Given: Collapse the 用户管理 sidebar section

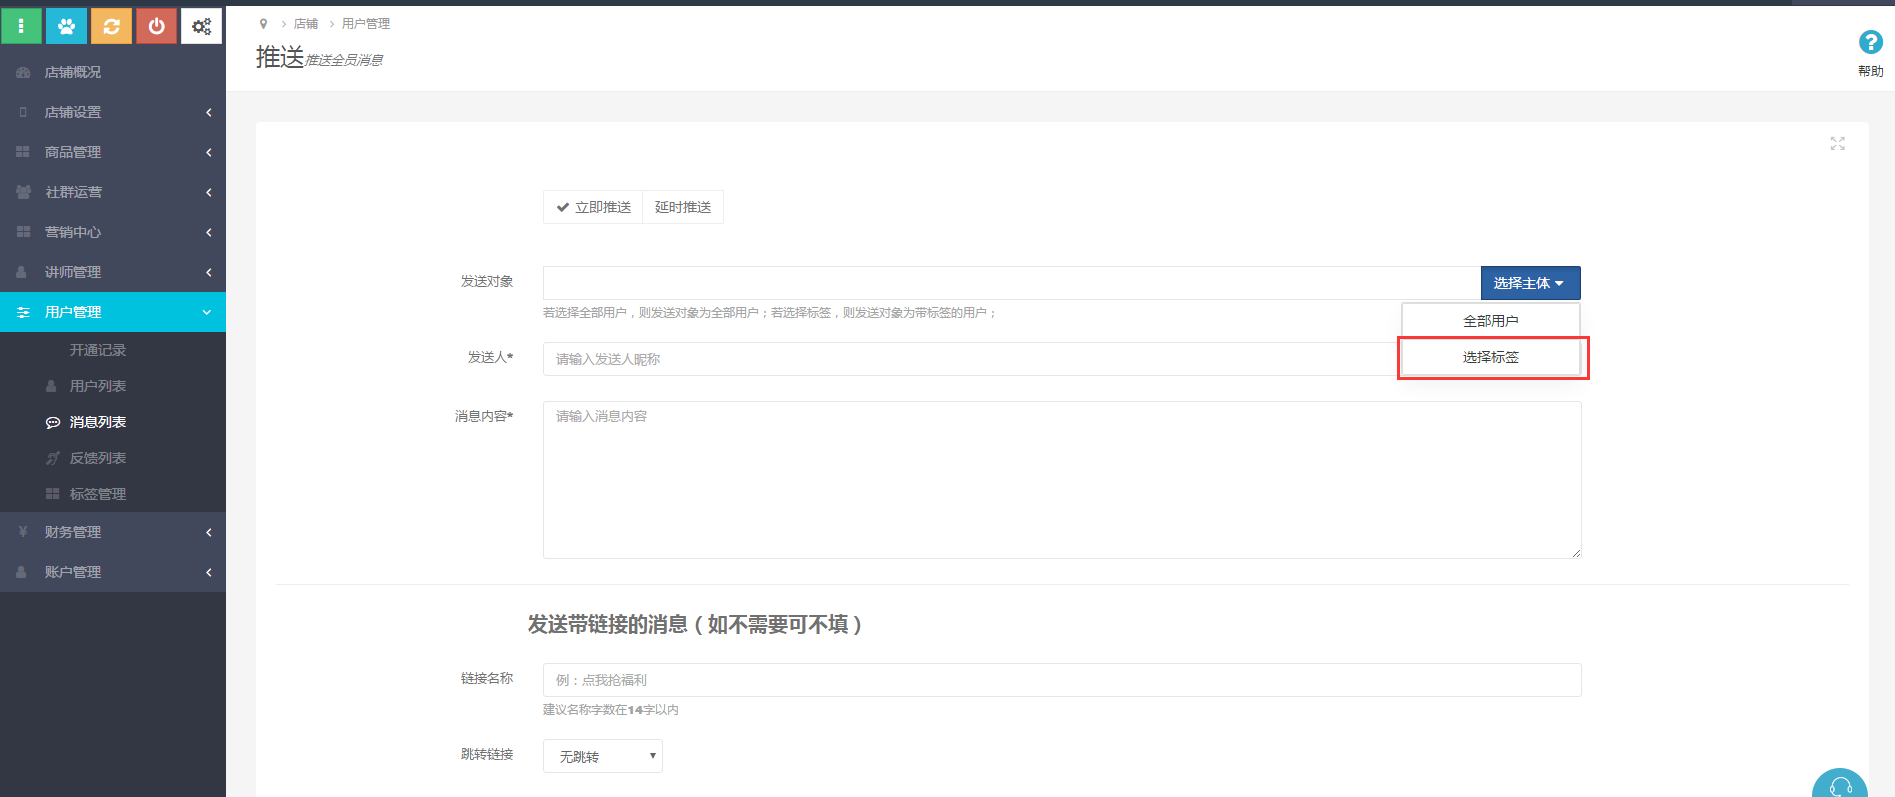Looking at the screenshot, I should (112, 312).
